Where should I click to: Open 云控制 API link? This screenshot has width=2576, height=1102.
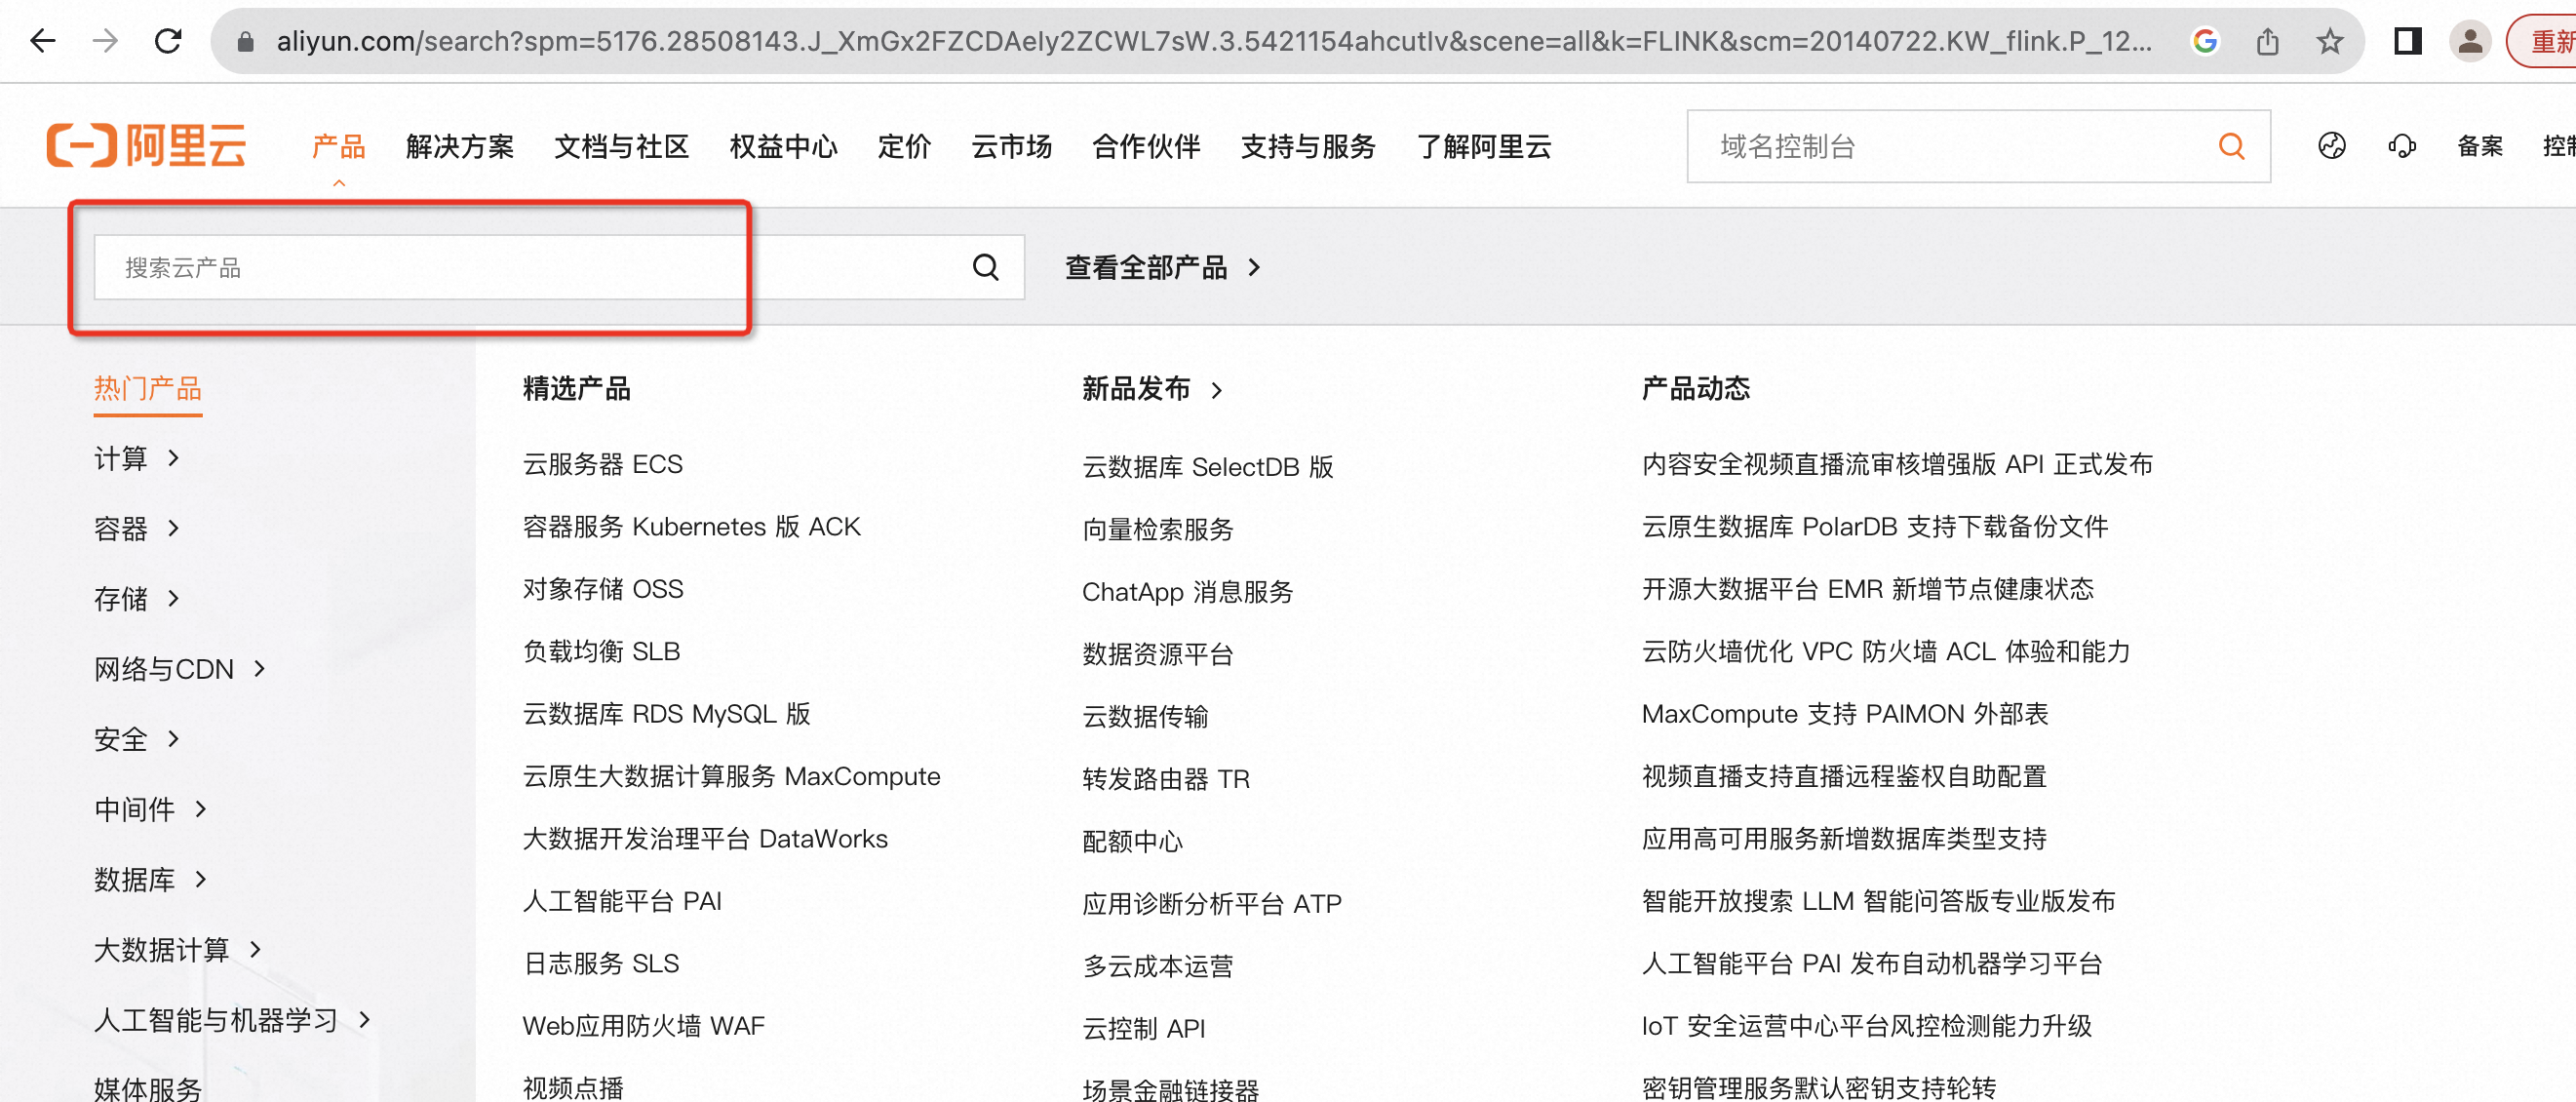1144,1028
